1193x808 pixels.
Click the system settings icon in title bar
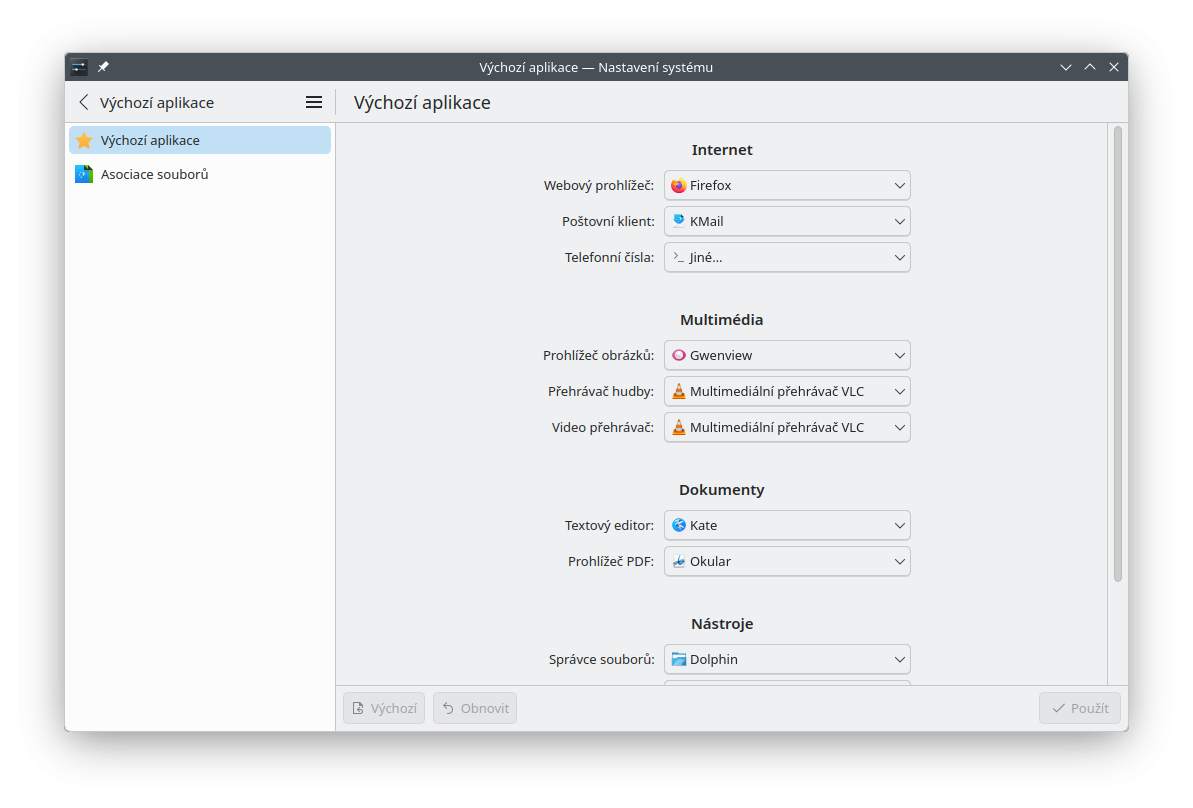[x=78, y=67]
